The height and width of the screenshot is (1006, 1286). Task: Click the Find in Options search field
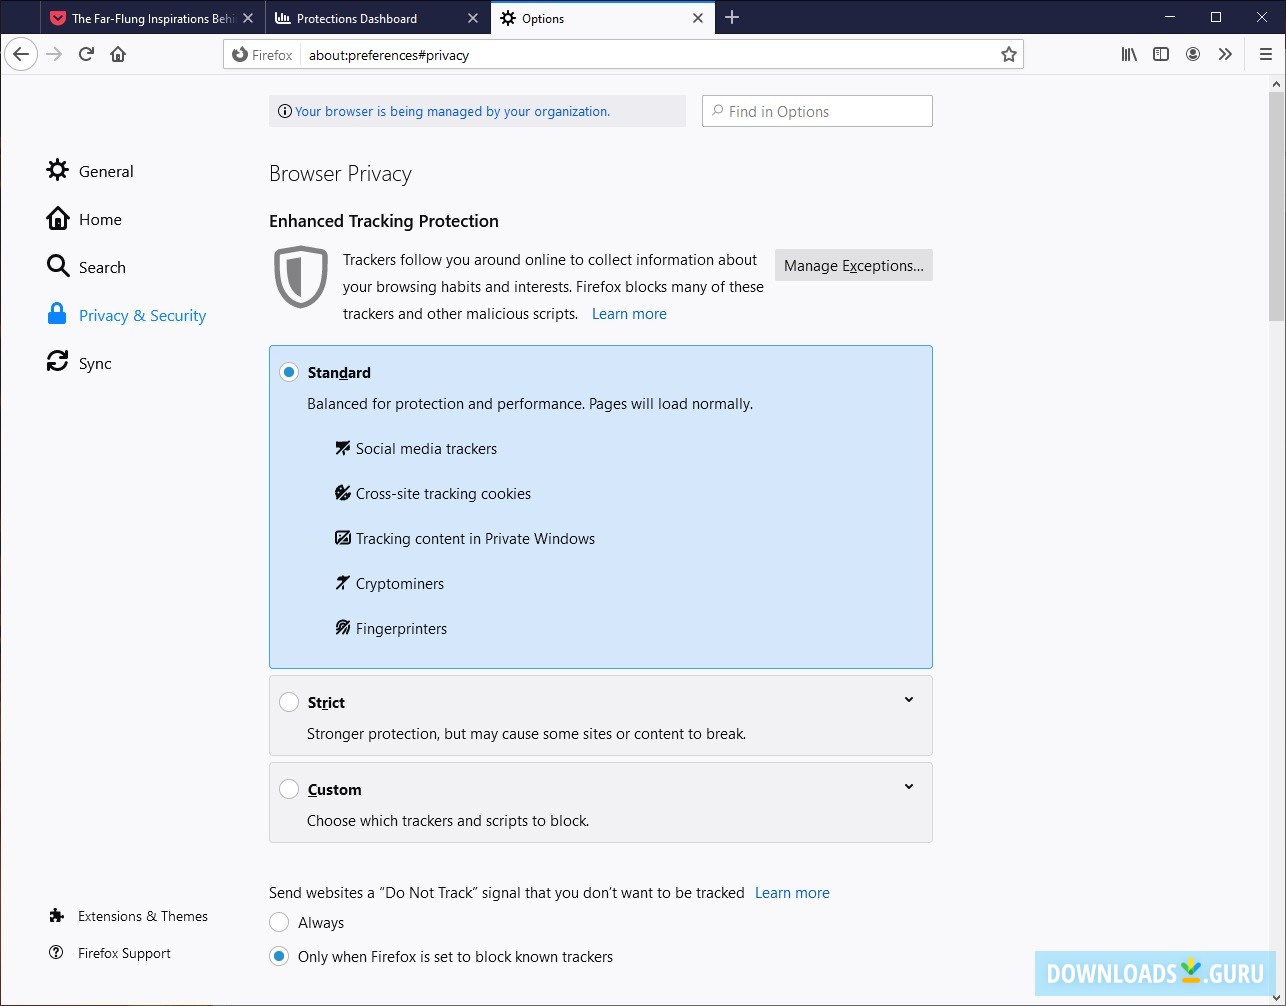click(816, 111)
